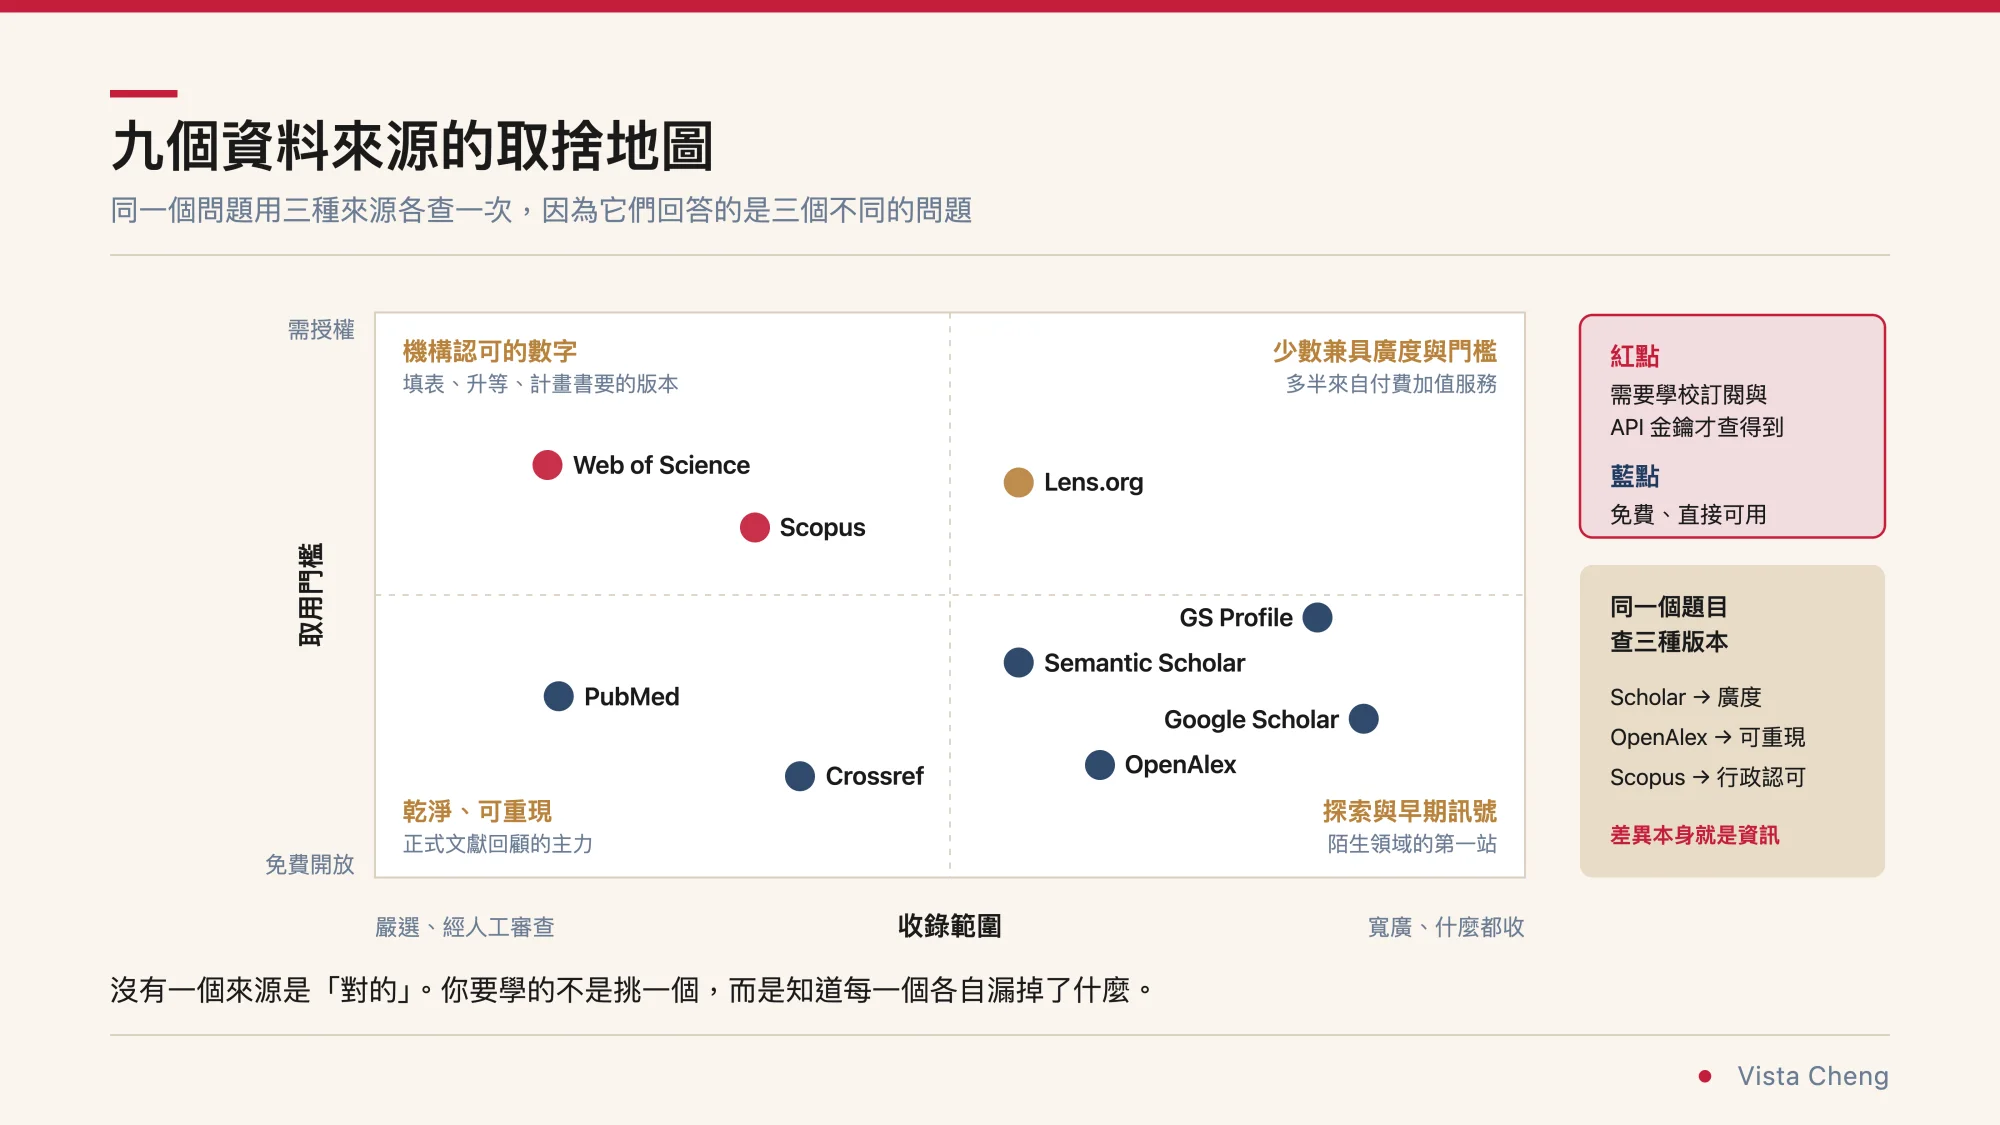Screen dimensions: 2000x1125
Task: Click the sidebar heading line 查三種版本
Action: pyautogui.click(x=1669, y=642)
